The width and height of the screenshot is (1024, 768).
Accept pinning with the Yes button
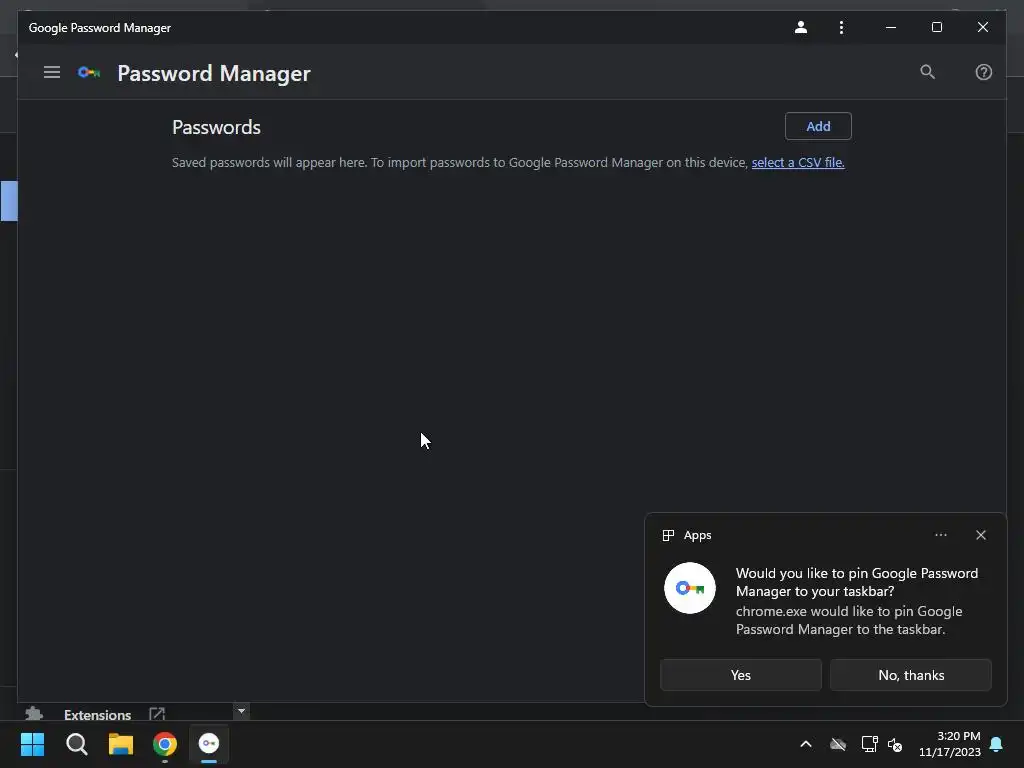click(741, 675)
